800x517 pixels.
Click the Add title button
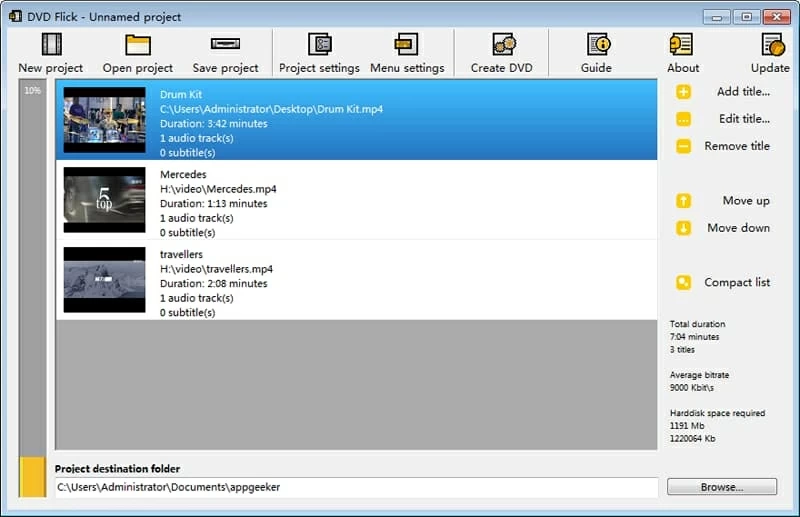coord(728,92)
